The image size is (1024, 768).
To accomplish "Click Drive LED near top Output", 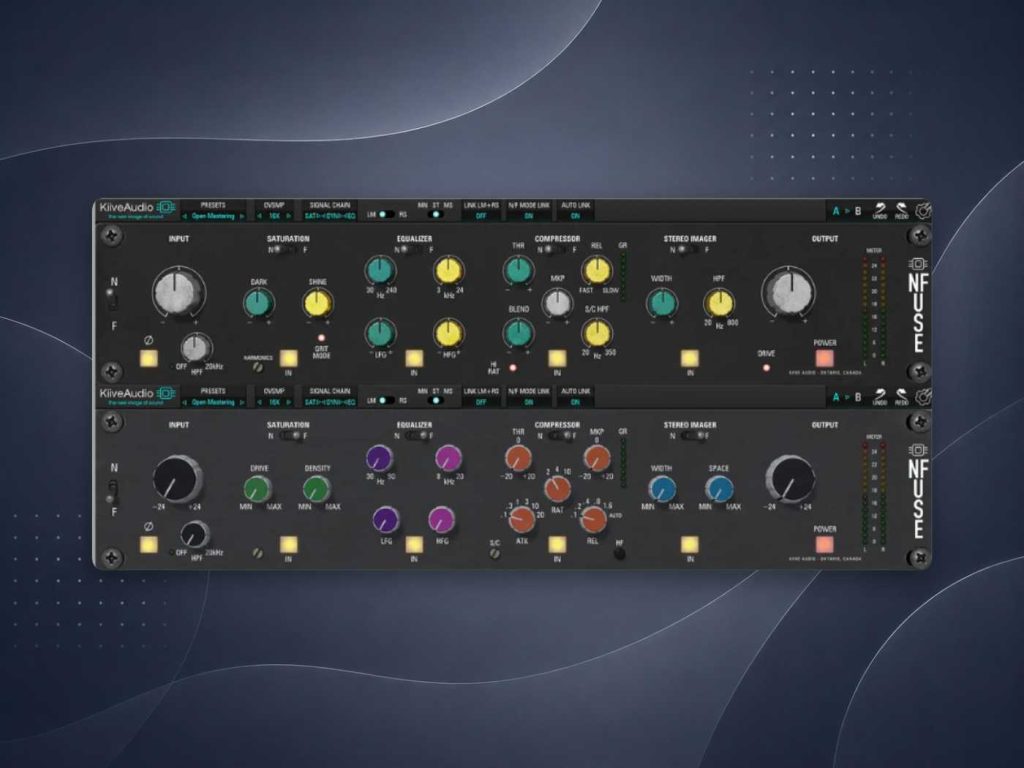I will tap(766, 368).
